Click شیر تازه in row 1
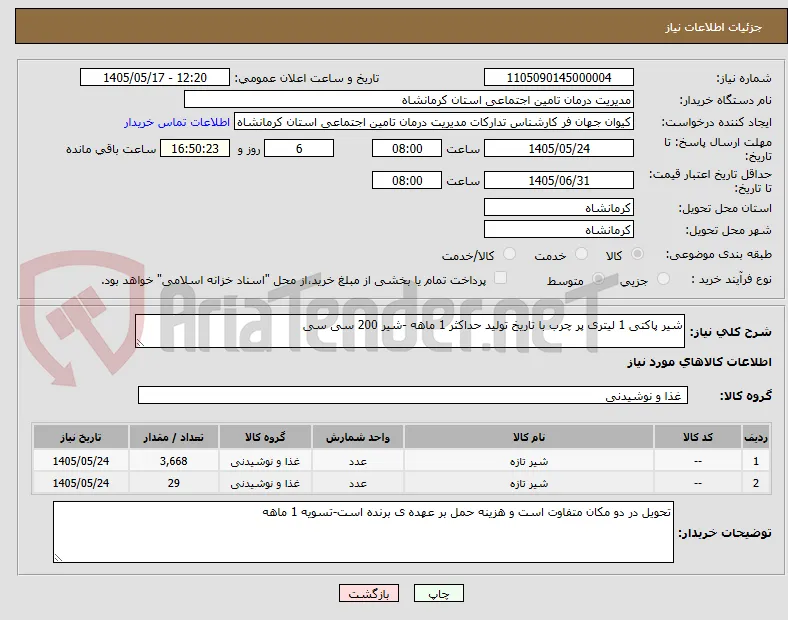The width and height of the screenshot is (788, 620). (529, 461)
